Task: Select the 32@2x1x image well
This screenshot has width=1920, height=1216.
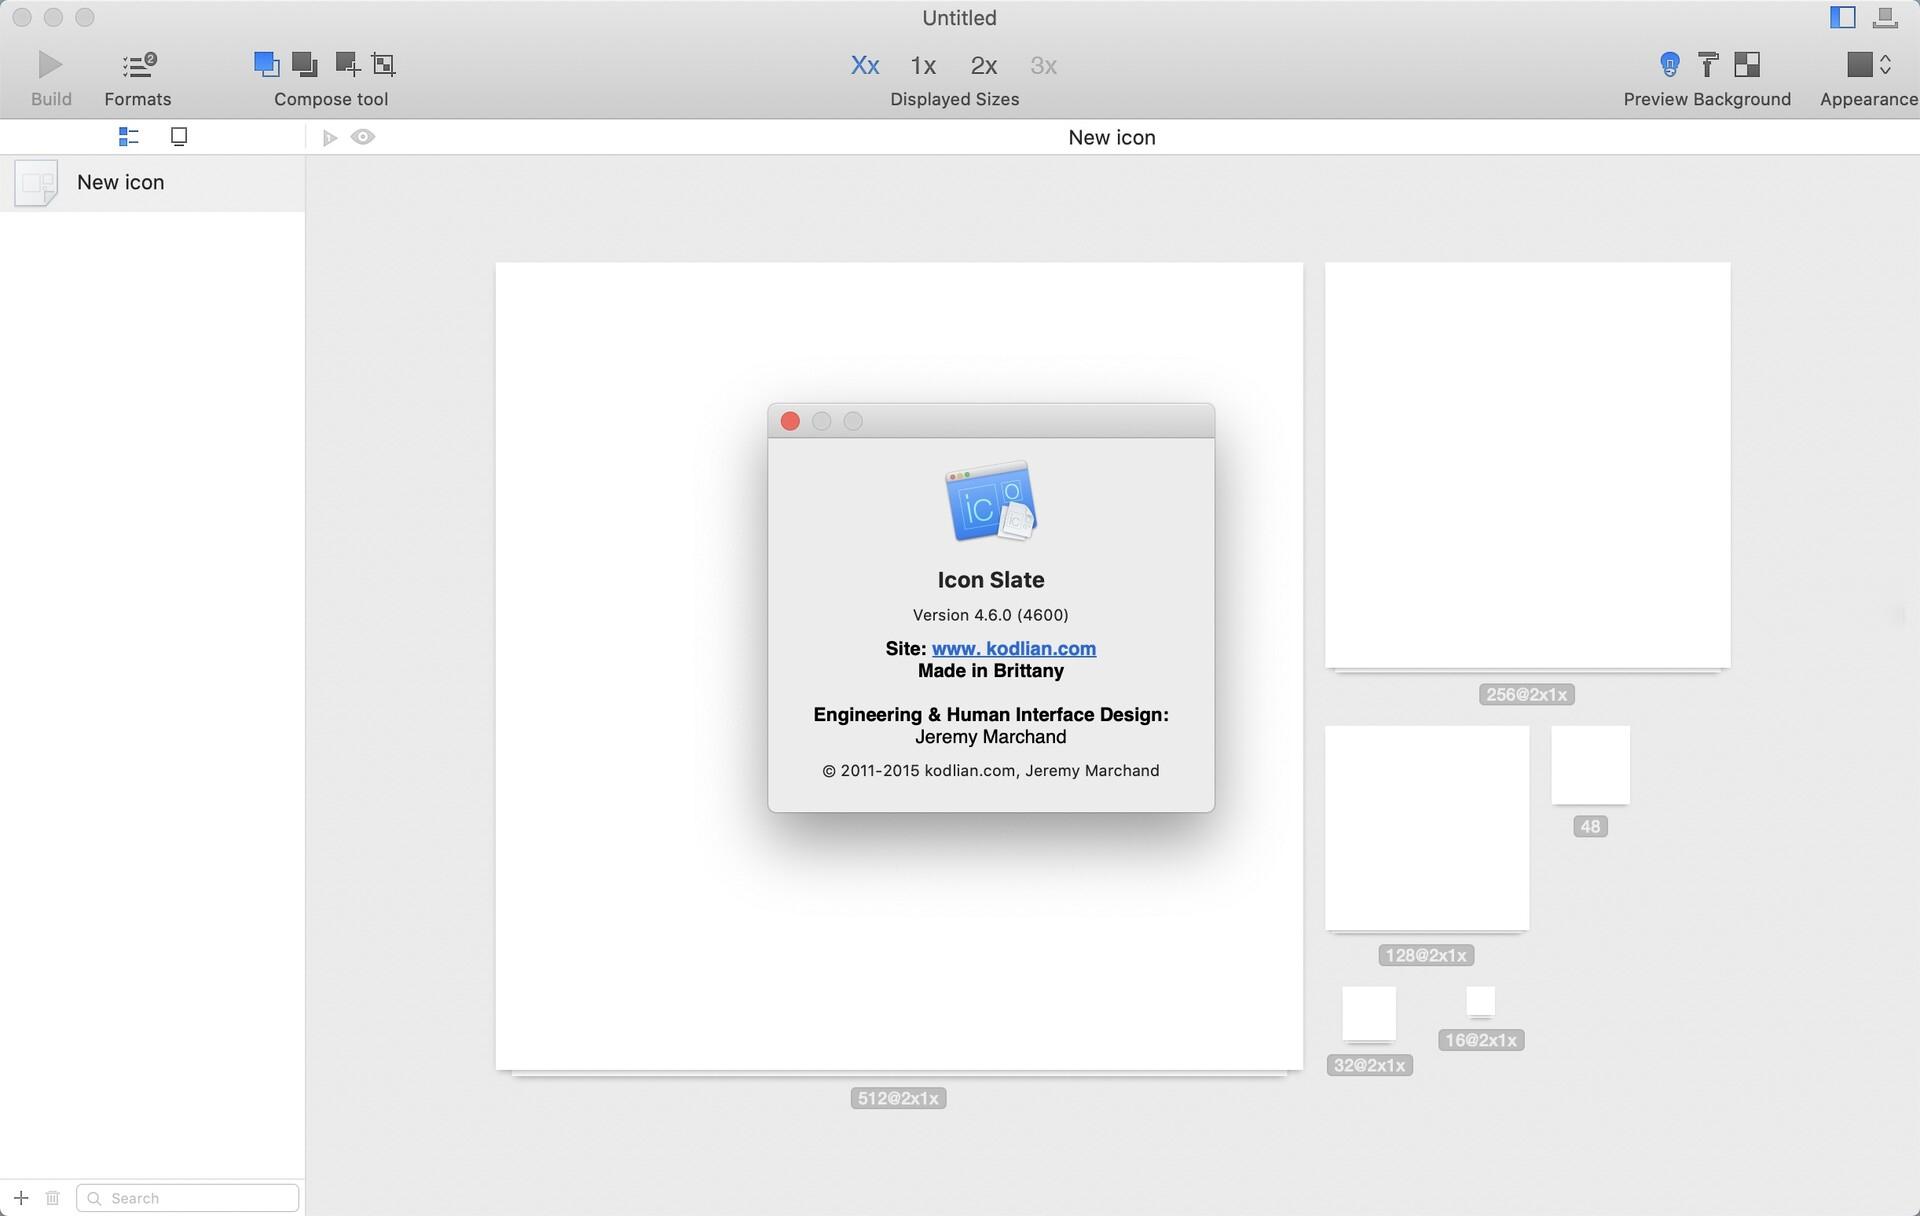Action: click(x=1369, y=1013)
